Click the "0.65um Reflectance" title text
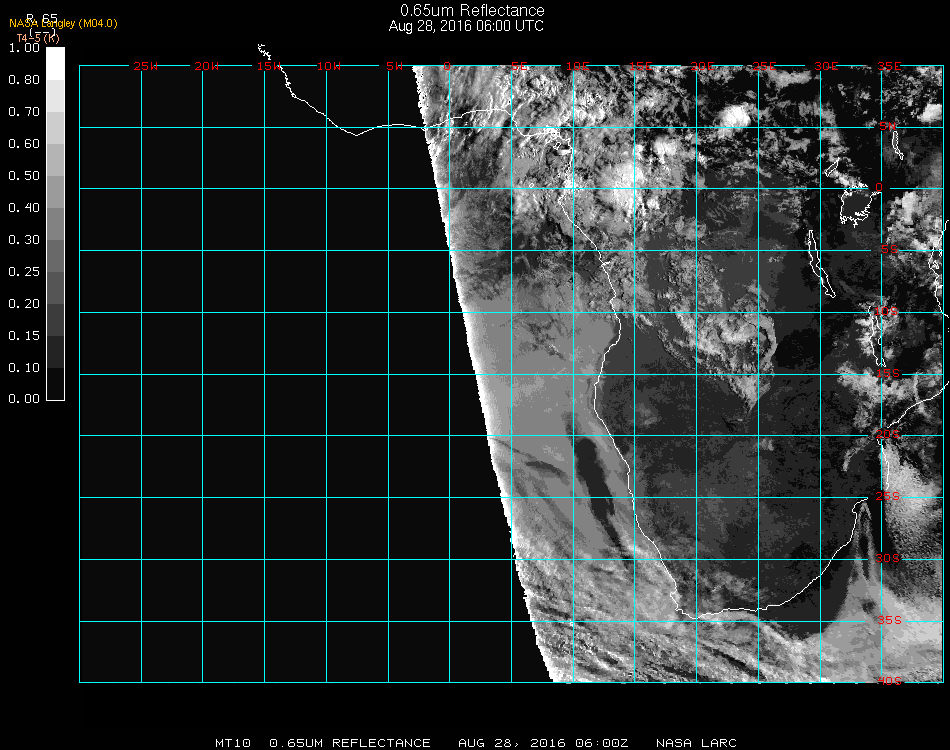 (472, 10)
